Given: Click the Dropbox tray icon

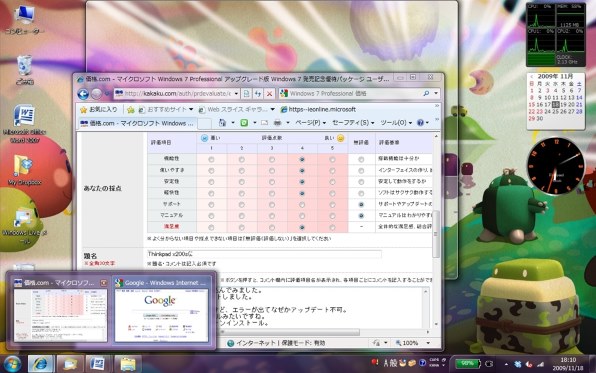Looking at the screenshot, I should 517,364.
